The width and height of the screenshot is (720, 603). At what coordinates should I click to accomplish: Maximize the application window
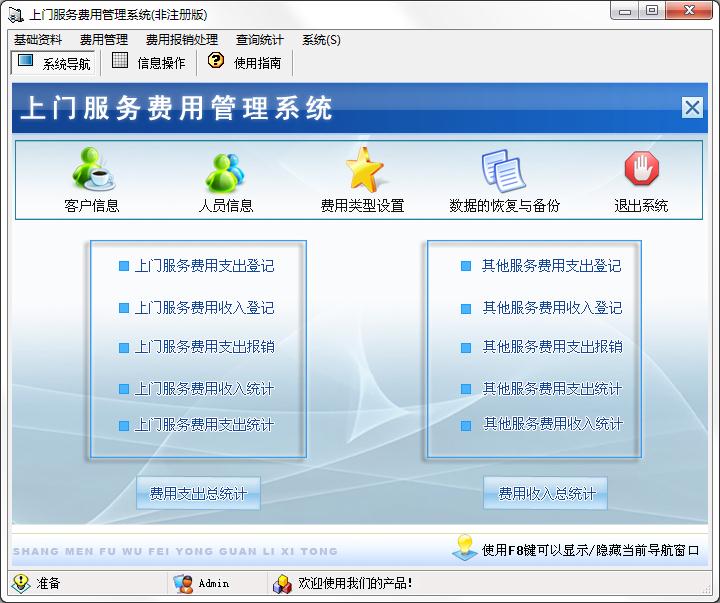point(652,11)
